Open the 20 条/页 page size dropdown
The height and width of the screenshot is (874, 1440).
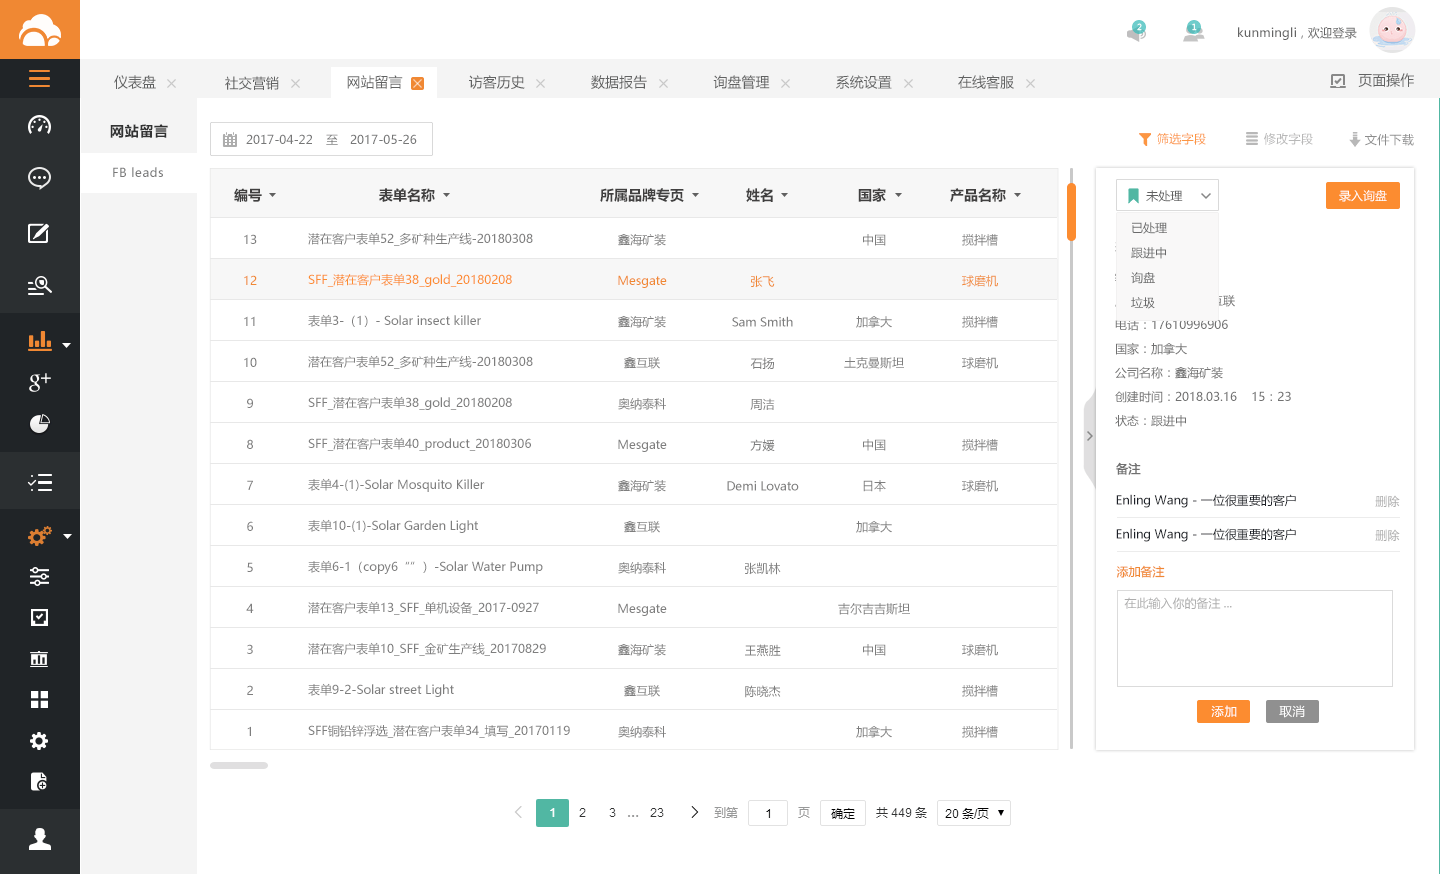pos(974,813)
